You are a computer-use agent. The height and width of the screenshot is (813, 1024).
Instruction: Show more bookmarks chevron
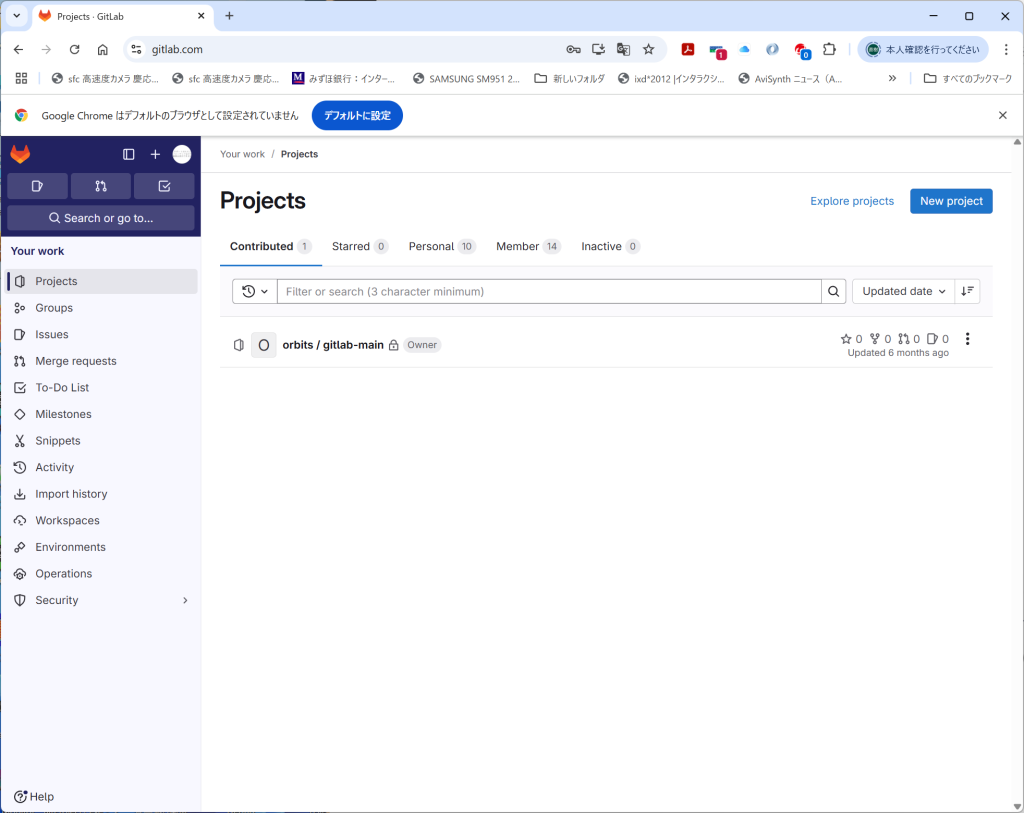[892, 78]
